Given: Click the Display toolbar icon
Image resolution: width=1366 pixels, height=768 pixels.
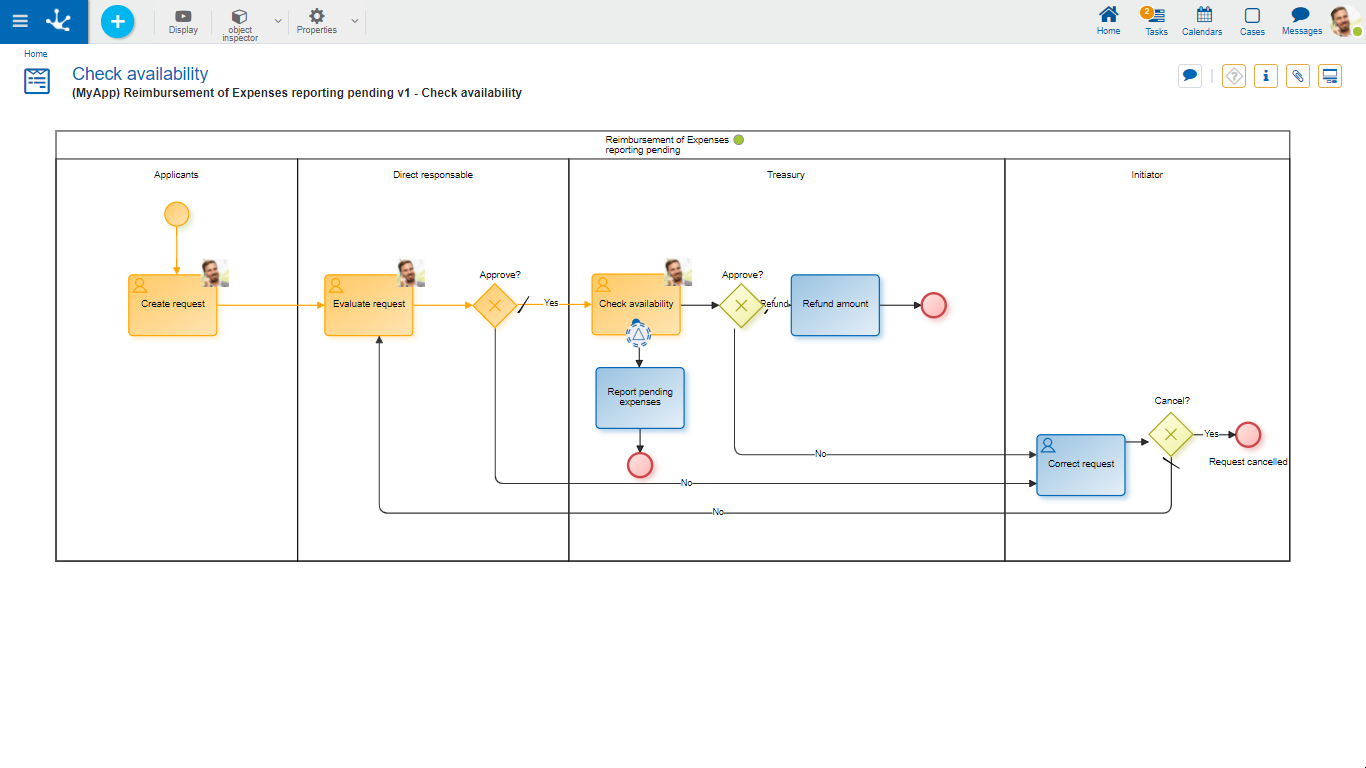Looking at the screenshot, I should (x=183, y=21).
